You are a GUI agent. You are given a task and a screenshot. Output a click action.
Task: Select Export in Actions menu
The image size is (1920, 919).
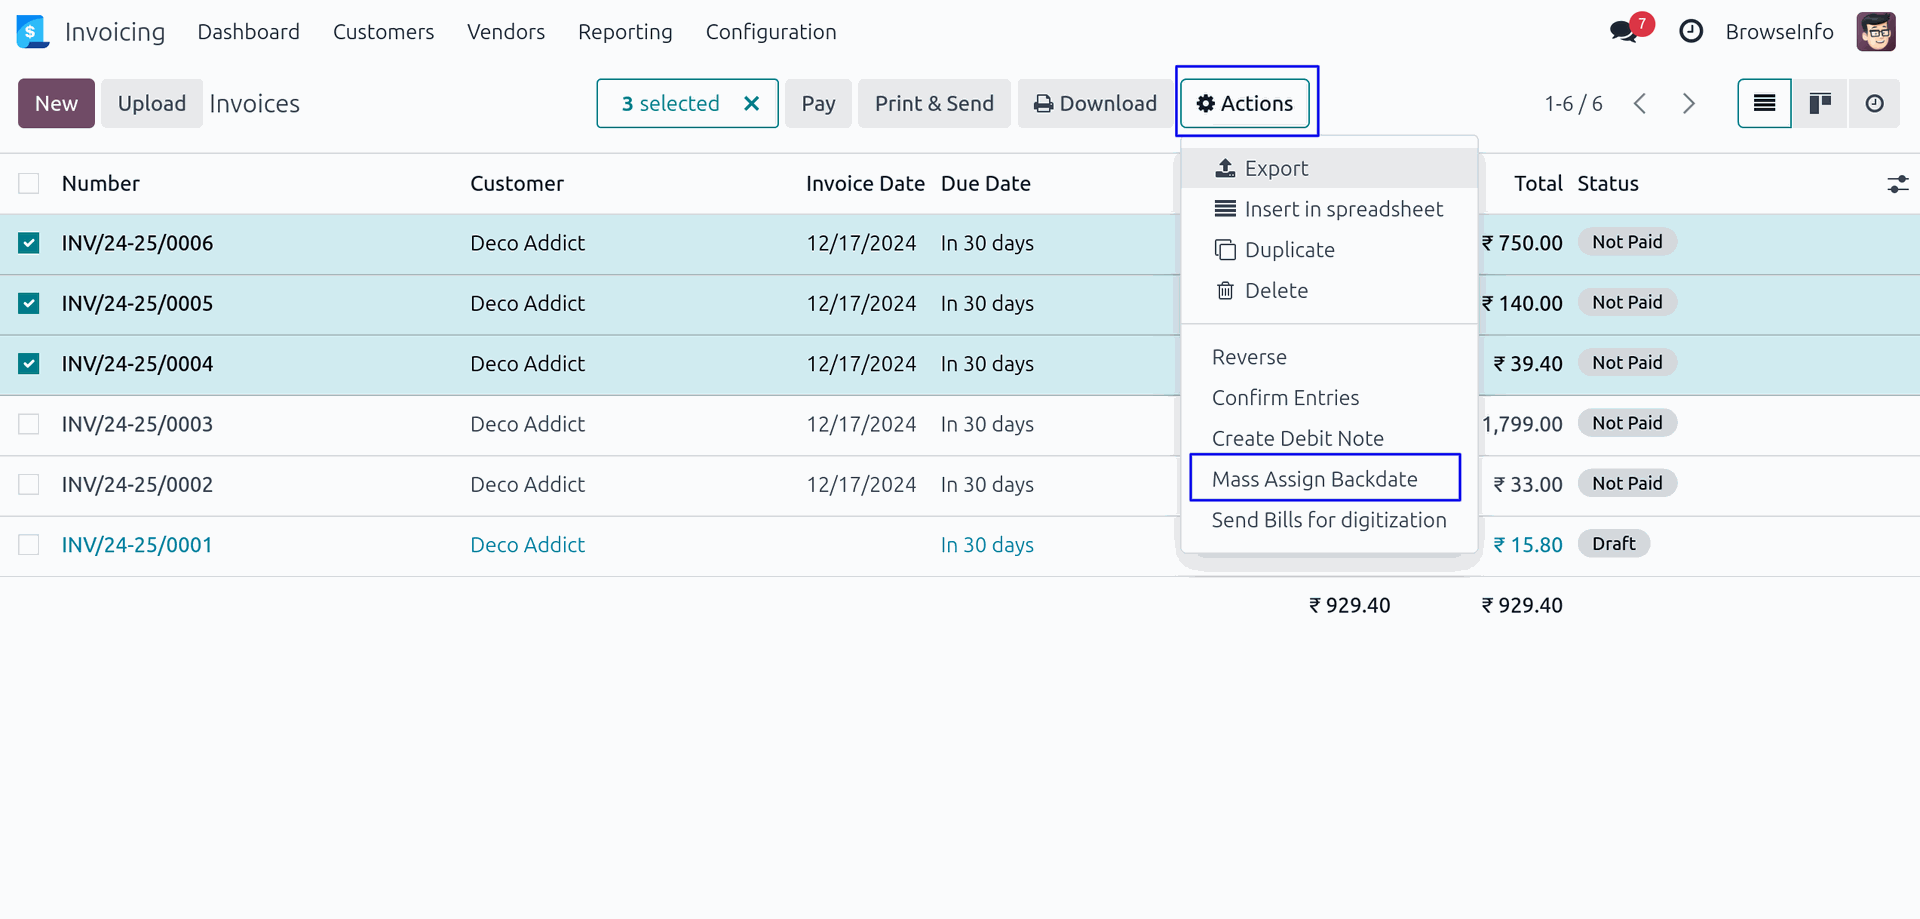[x=1276, y=168]
